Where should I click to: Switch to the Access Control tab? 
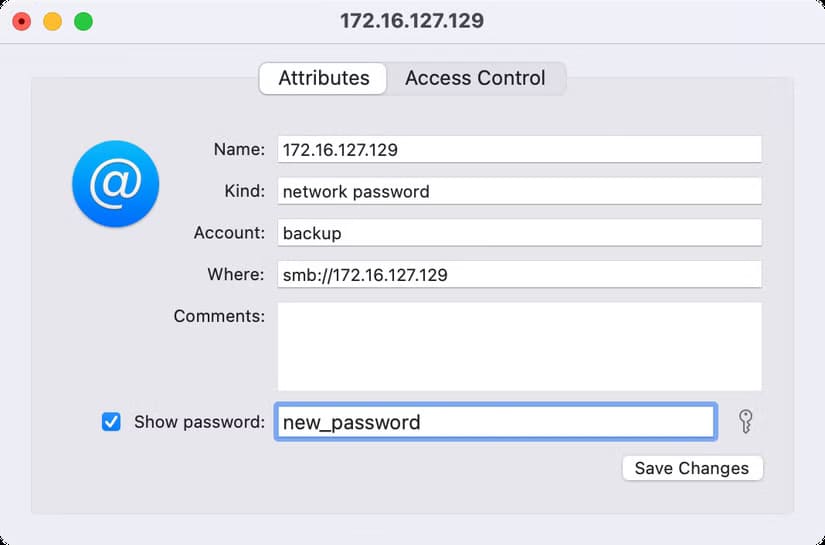(x=475, y=78)
